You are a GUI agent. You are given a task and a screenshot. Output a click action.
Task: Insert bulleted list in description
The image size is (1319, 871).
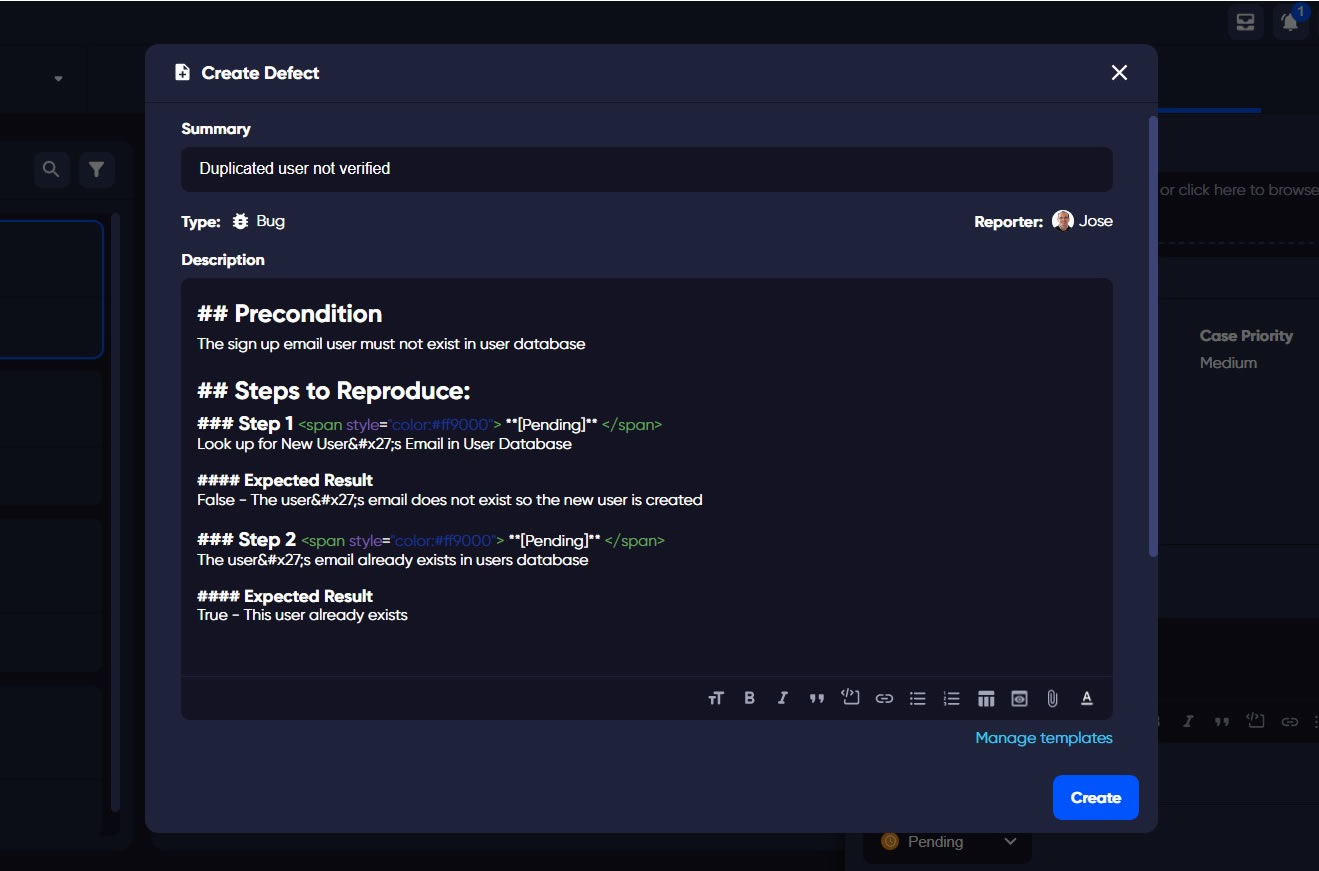click(x=917, y=699)
